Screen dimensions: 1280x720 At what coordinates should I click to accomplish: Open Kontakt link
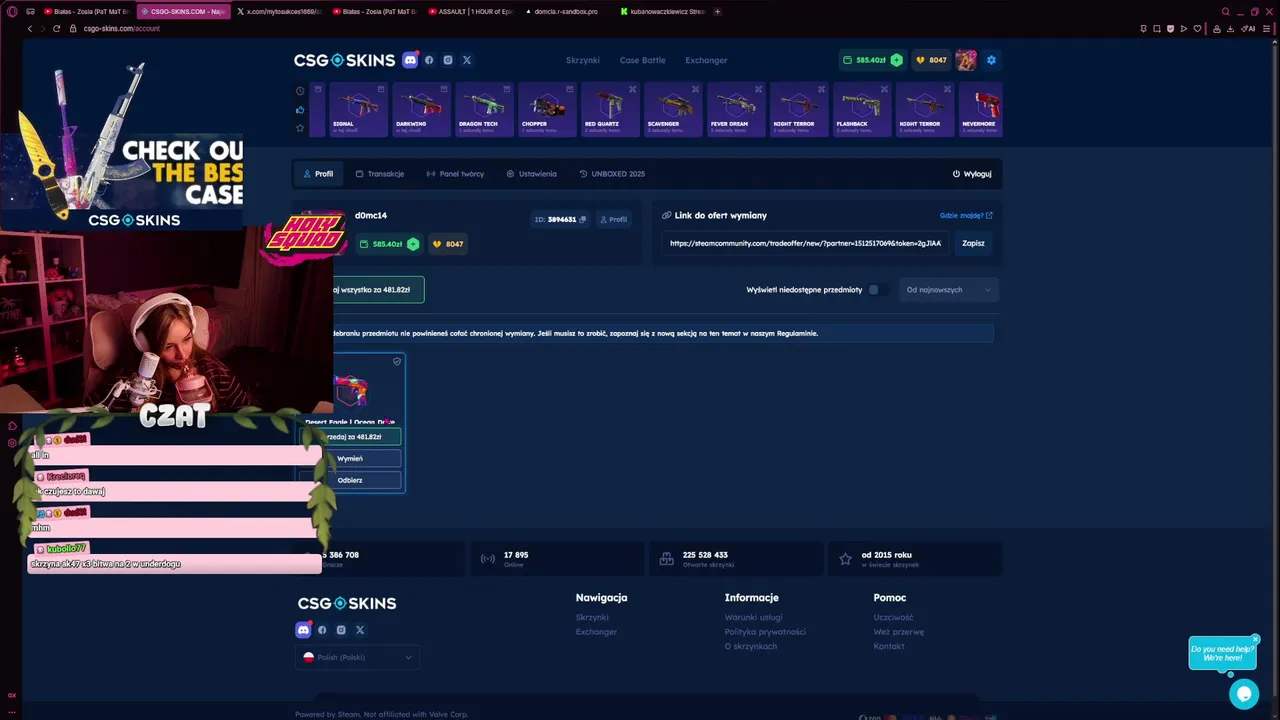889,646
